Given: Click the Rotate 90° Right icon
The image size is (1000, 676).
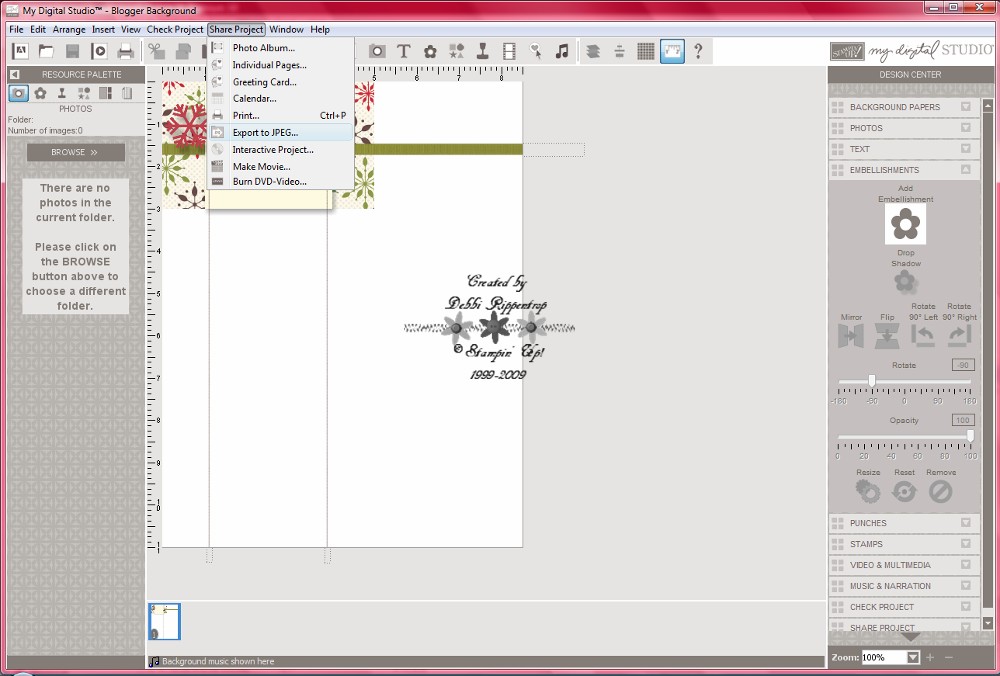Looking at the screenshot, I should (959, 335).
